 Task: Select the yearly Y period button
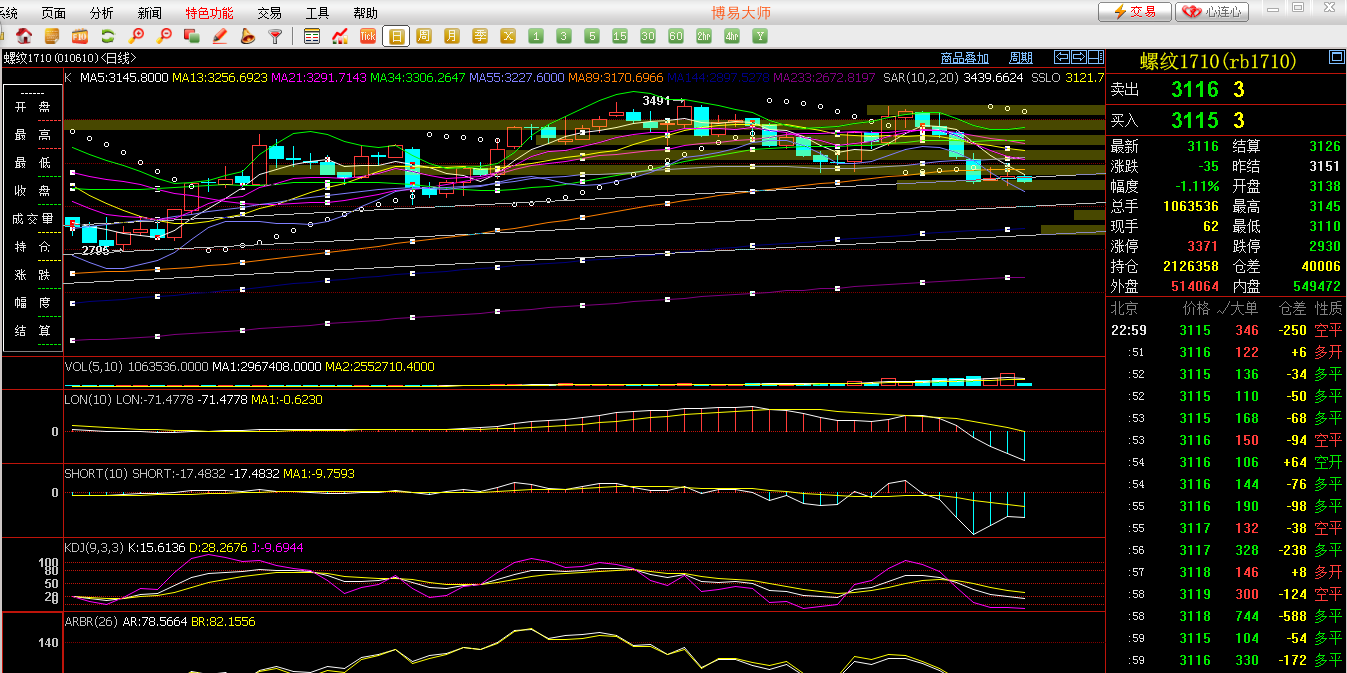tap(760, 36)
